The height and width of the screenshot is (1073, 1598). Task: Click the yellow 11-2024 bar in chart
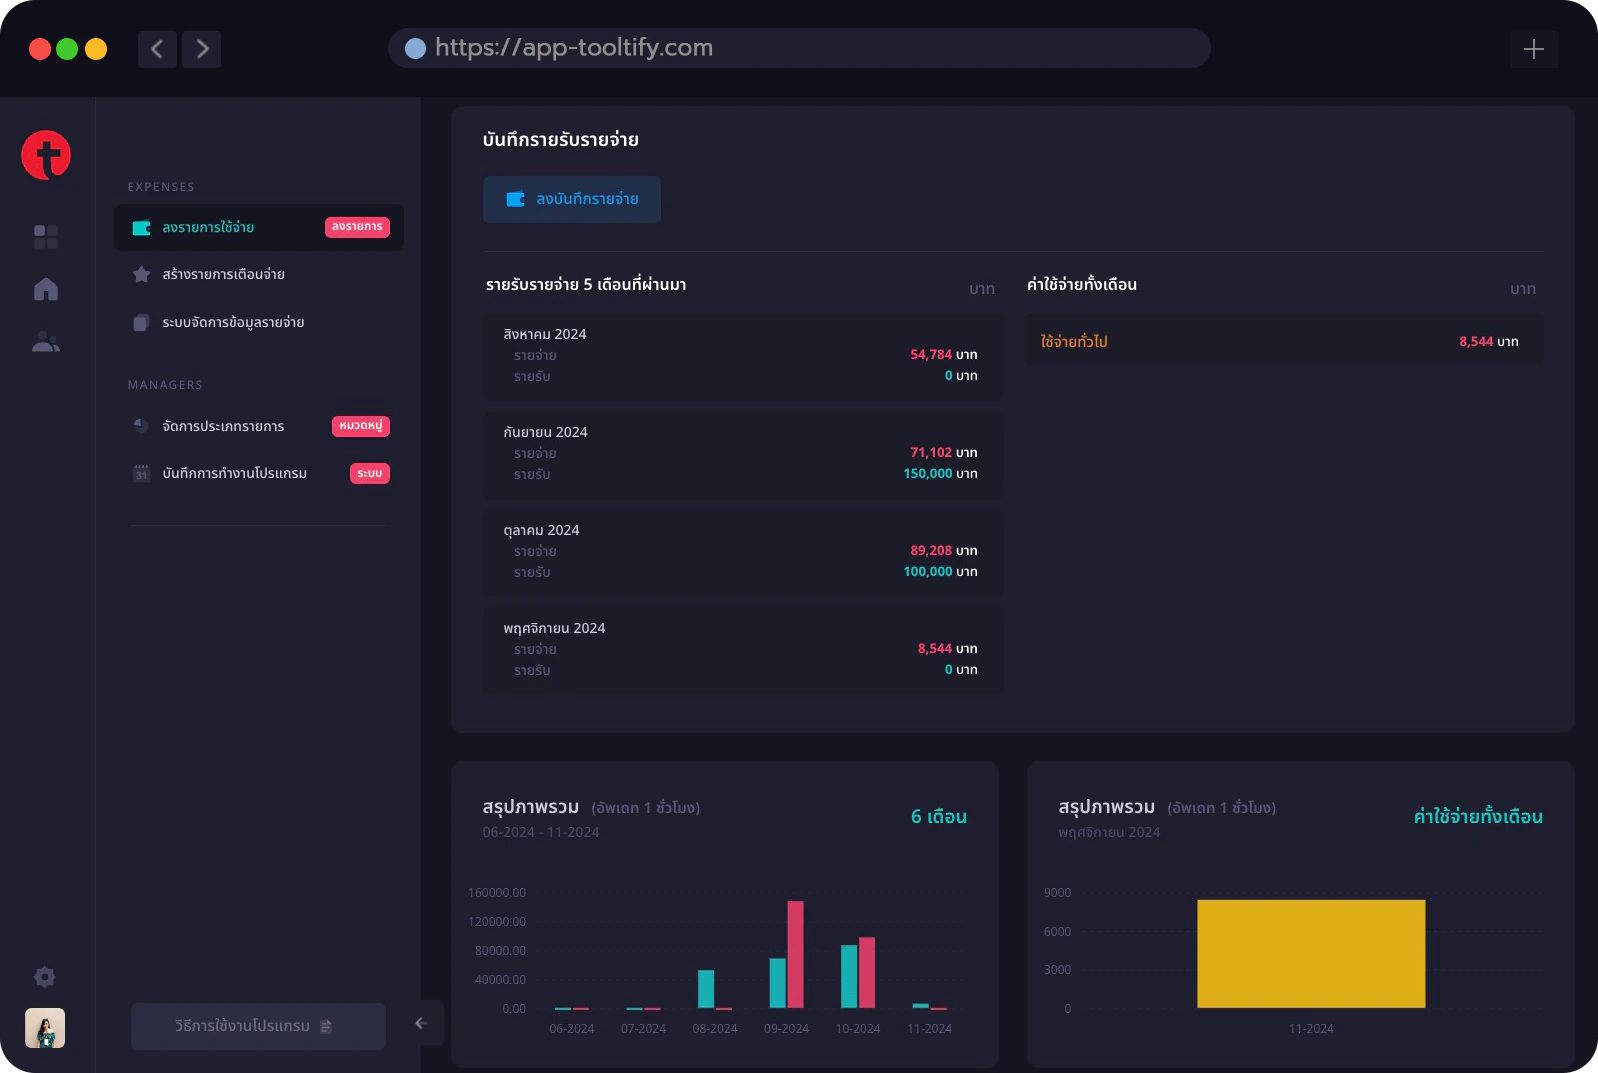(x=1311, y=954)
